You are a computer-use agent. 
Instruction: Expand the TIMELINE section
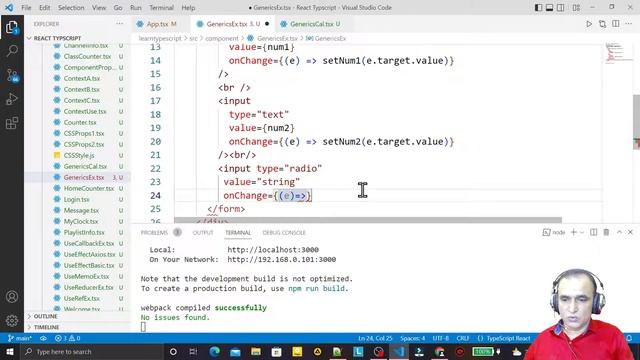46,327
